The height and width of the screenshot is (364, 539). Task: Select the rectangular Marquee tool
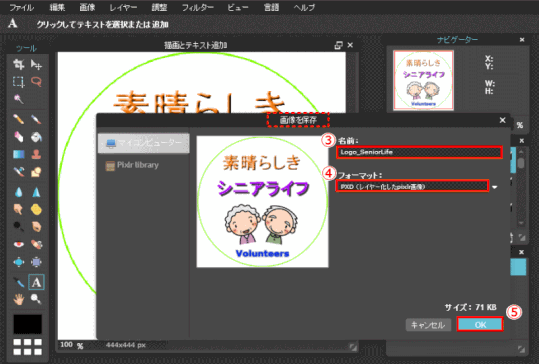click(x=19, y=82)
